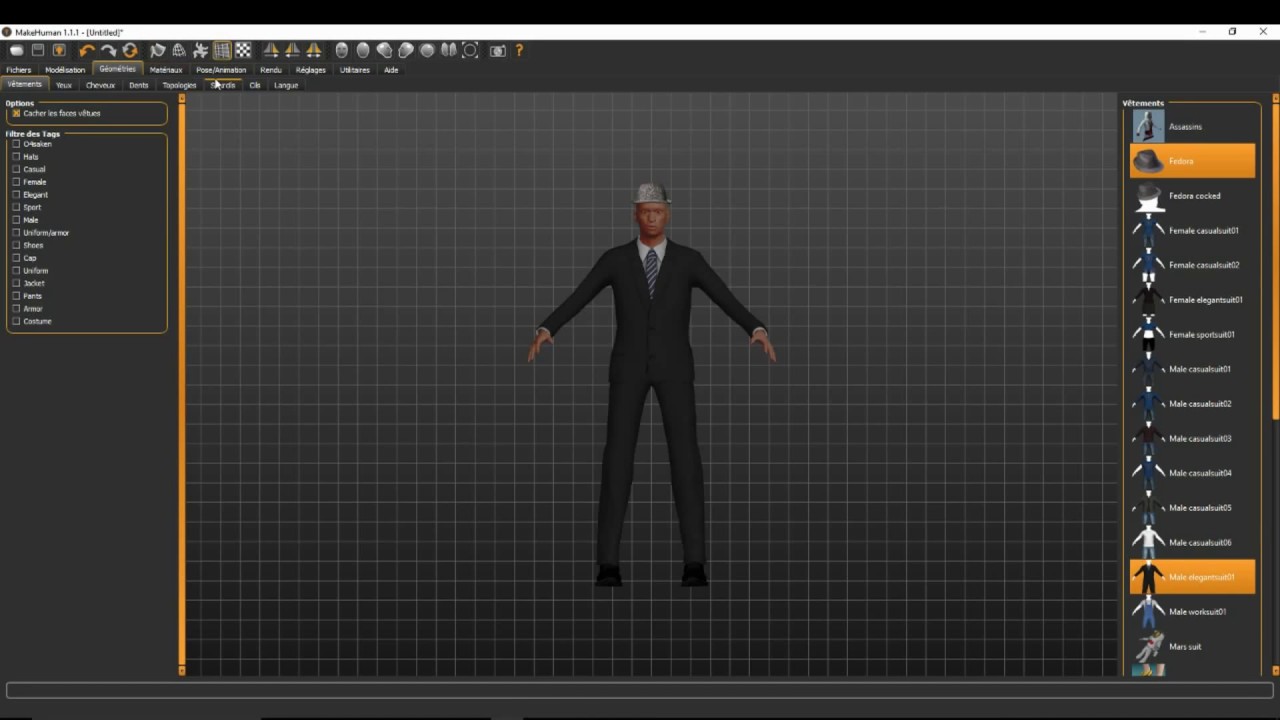Viewport: 1280px width, 720px height.
Task: Check the Male tag filter
Action: point(16,220)
